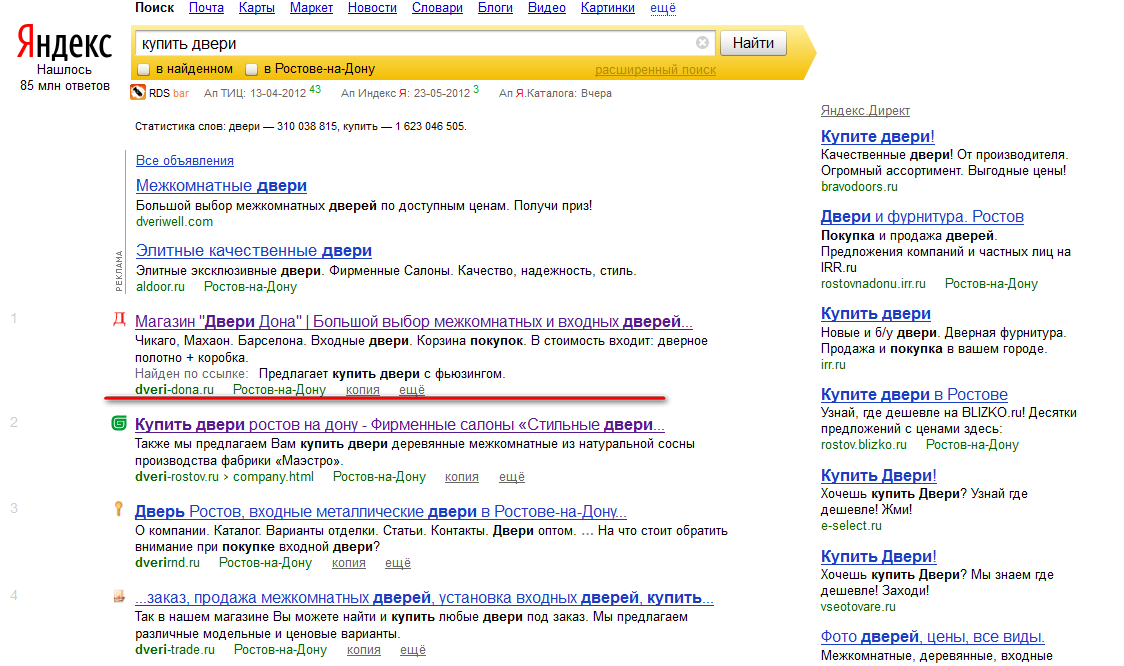The width and height of the screenshot is (1124, 666).
Task: Switch to Маркет tab
Action: (x=311, y=8)
